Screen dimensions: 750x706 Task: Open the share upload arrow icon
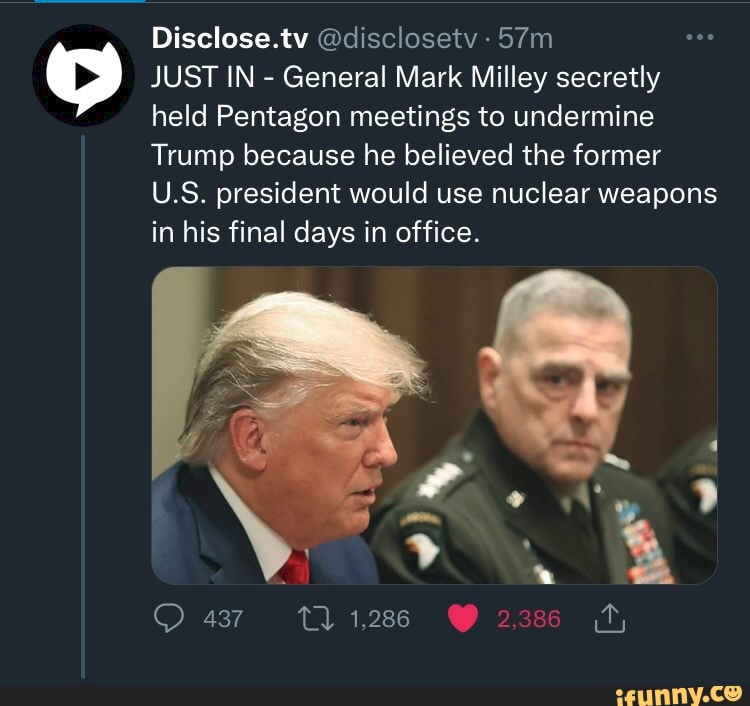(610, 618)
